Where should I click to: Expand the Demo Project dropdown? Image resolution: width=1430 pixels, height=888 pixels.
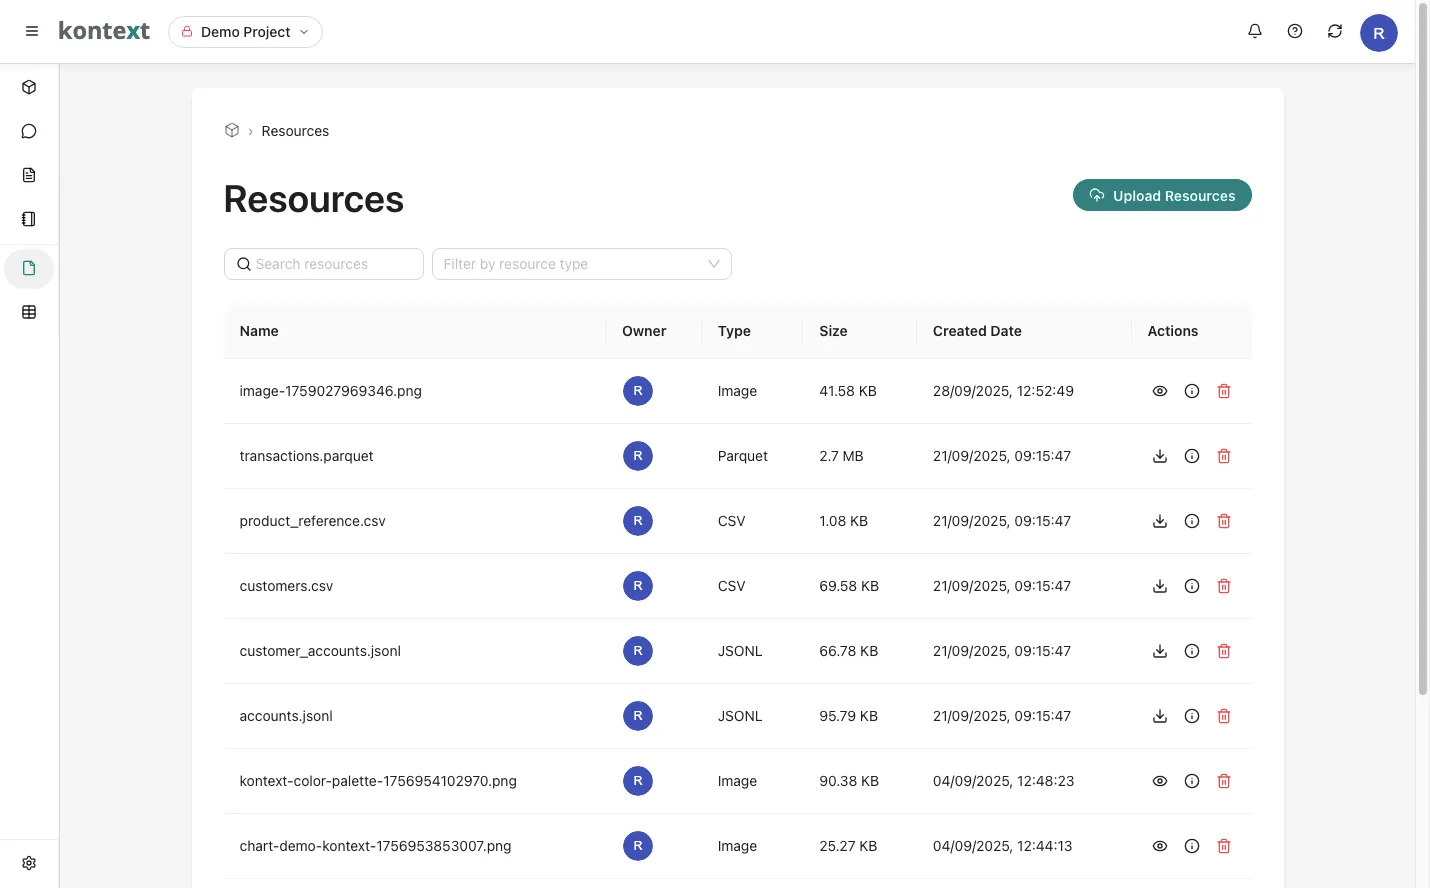tap(245, 32)
